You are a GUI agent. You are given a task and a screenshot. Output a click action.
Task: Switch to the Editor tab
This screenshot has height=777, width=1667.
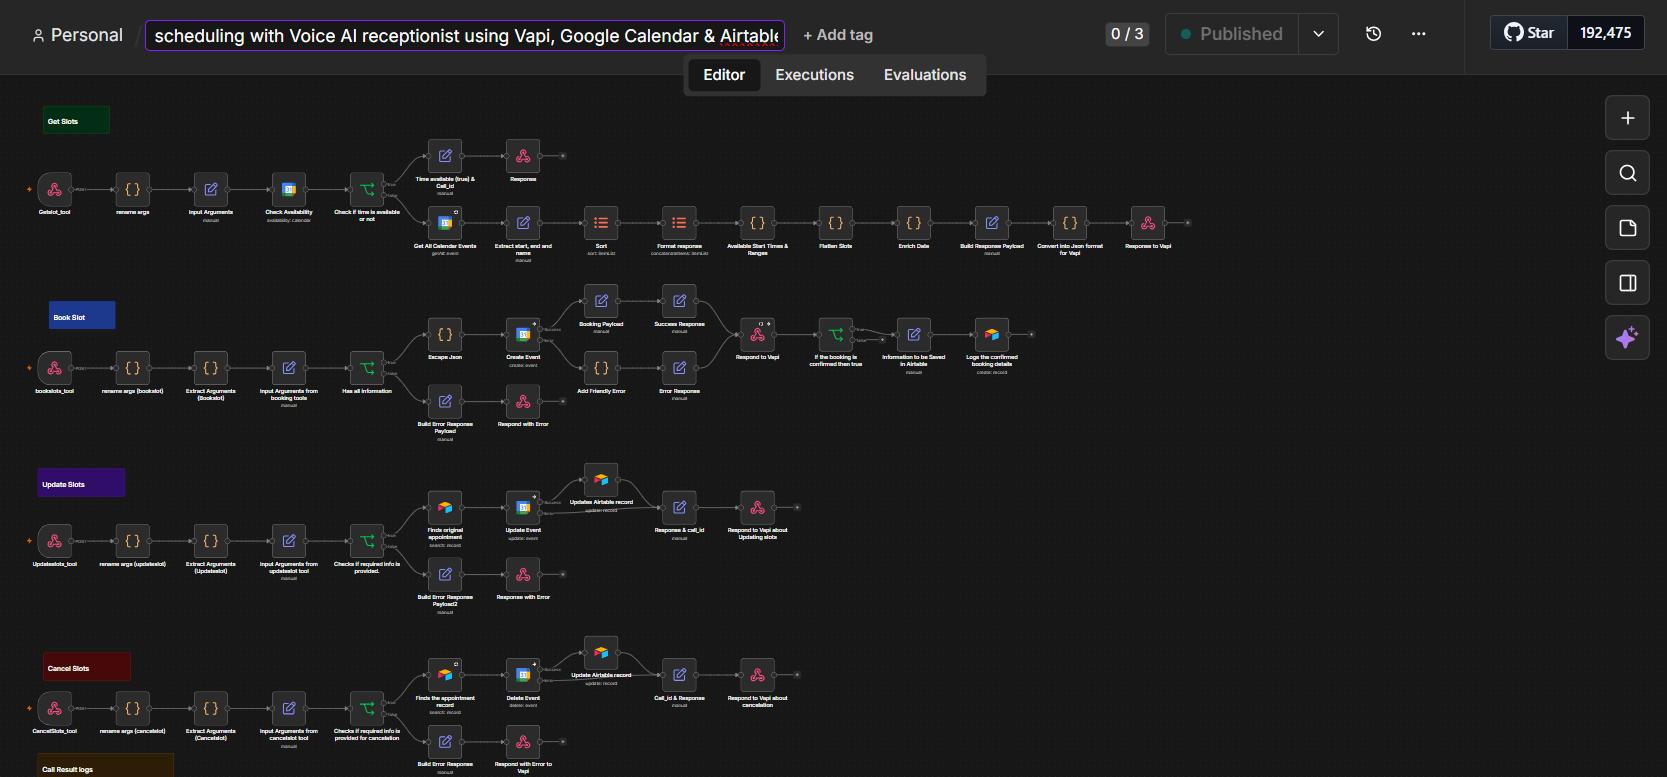point(724,75)
